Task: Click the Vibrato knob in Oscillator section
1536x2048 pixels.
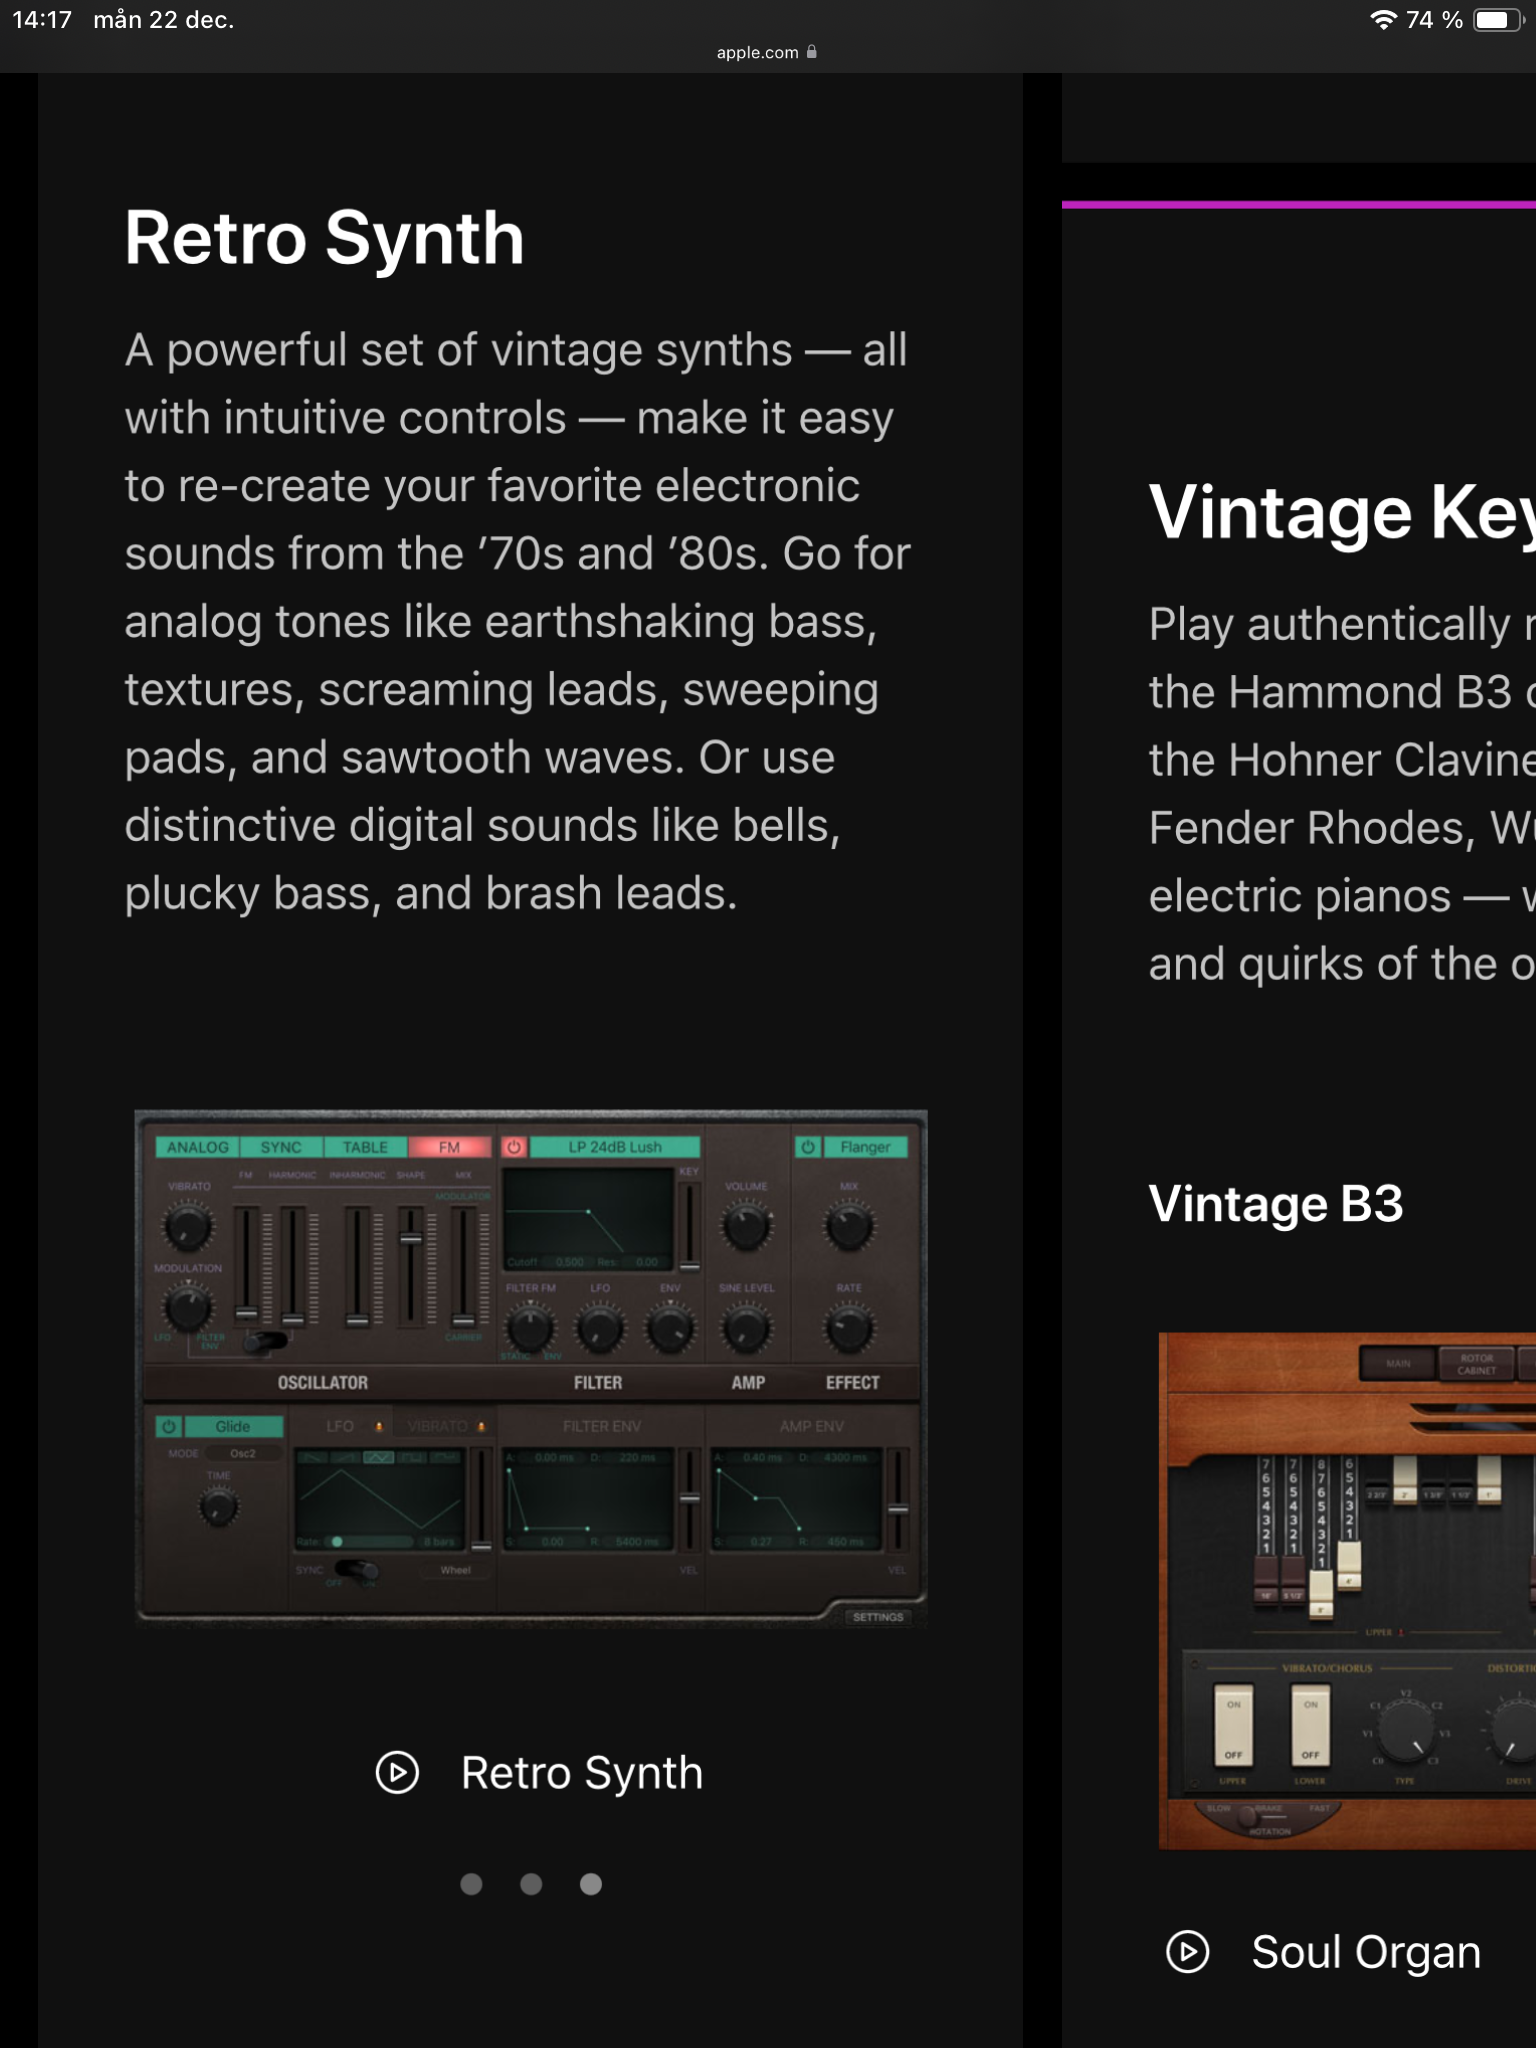Action: 188,1227
